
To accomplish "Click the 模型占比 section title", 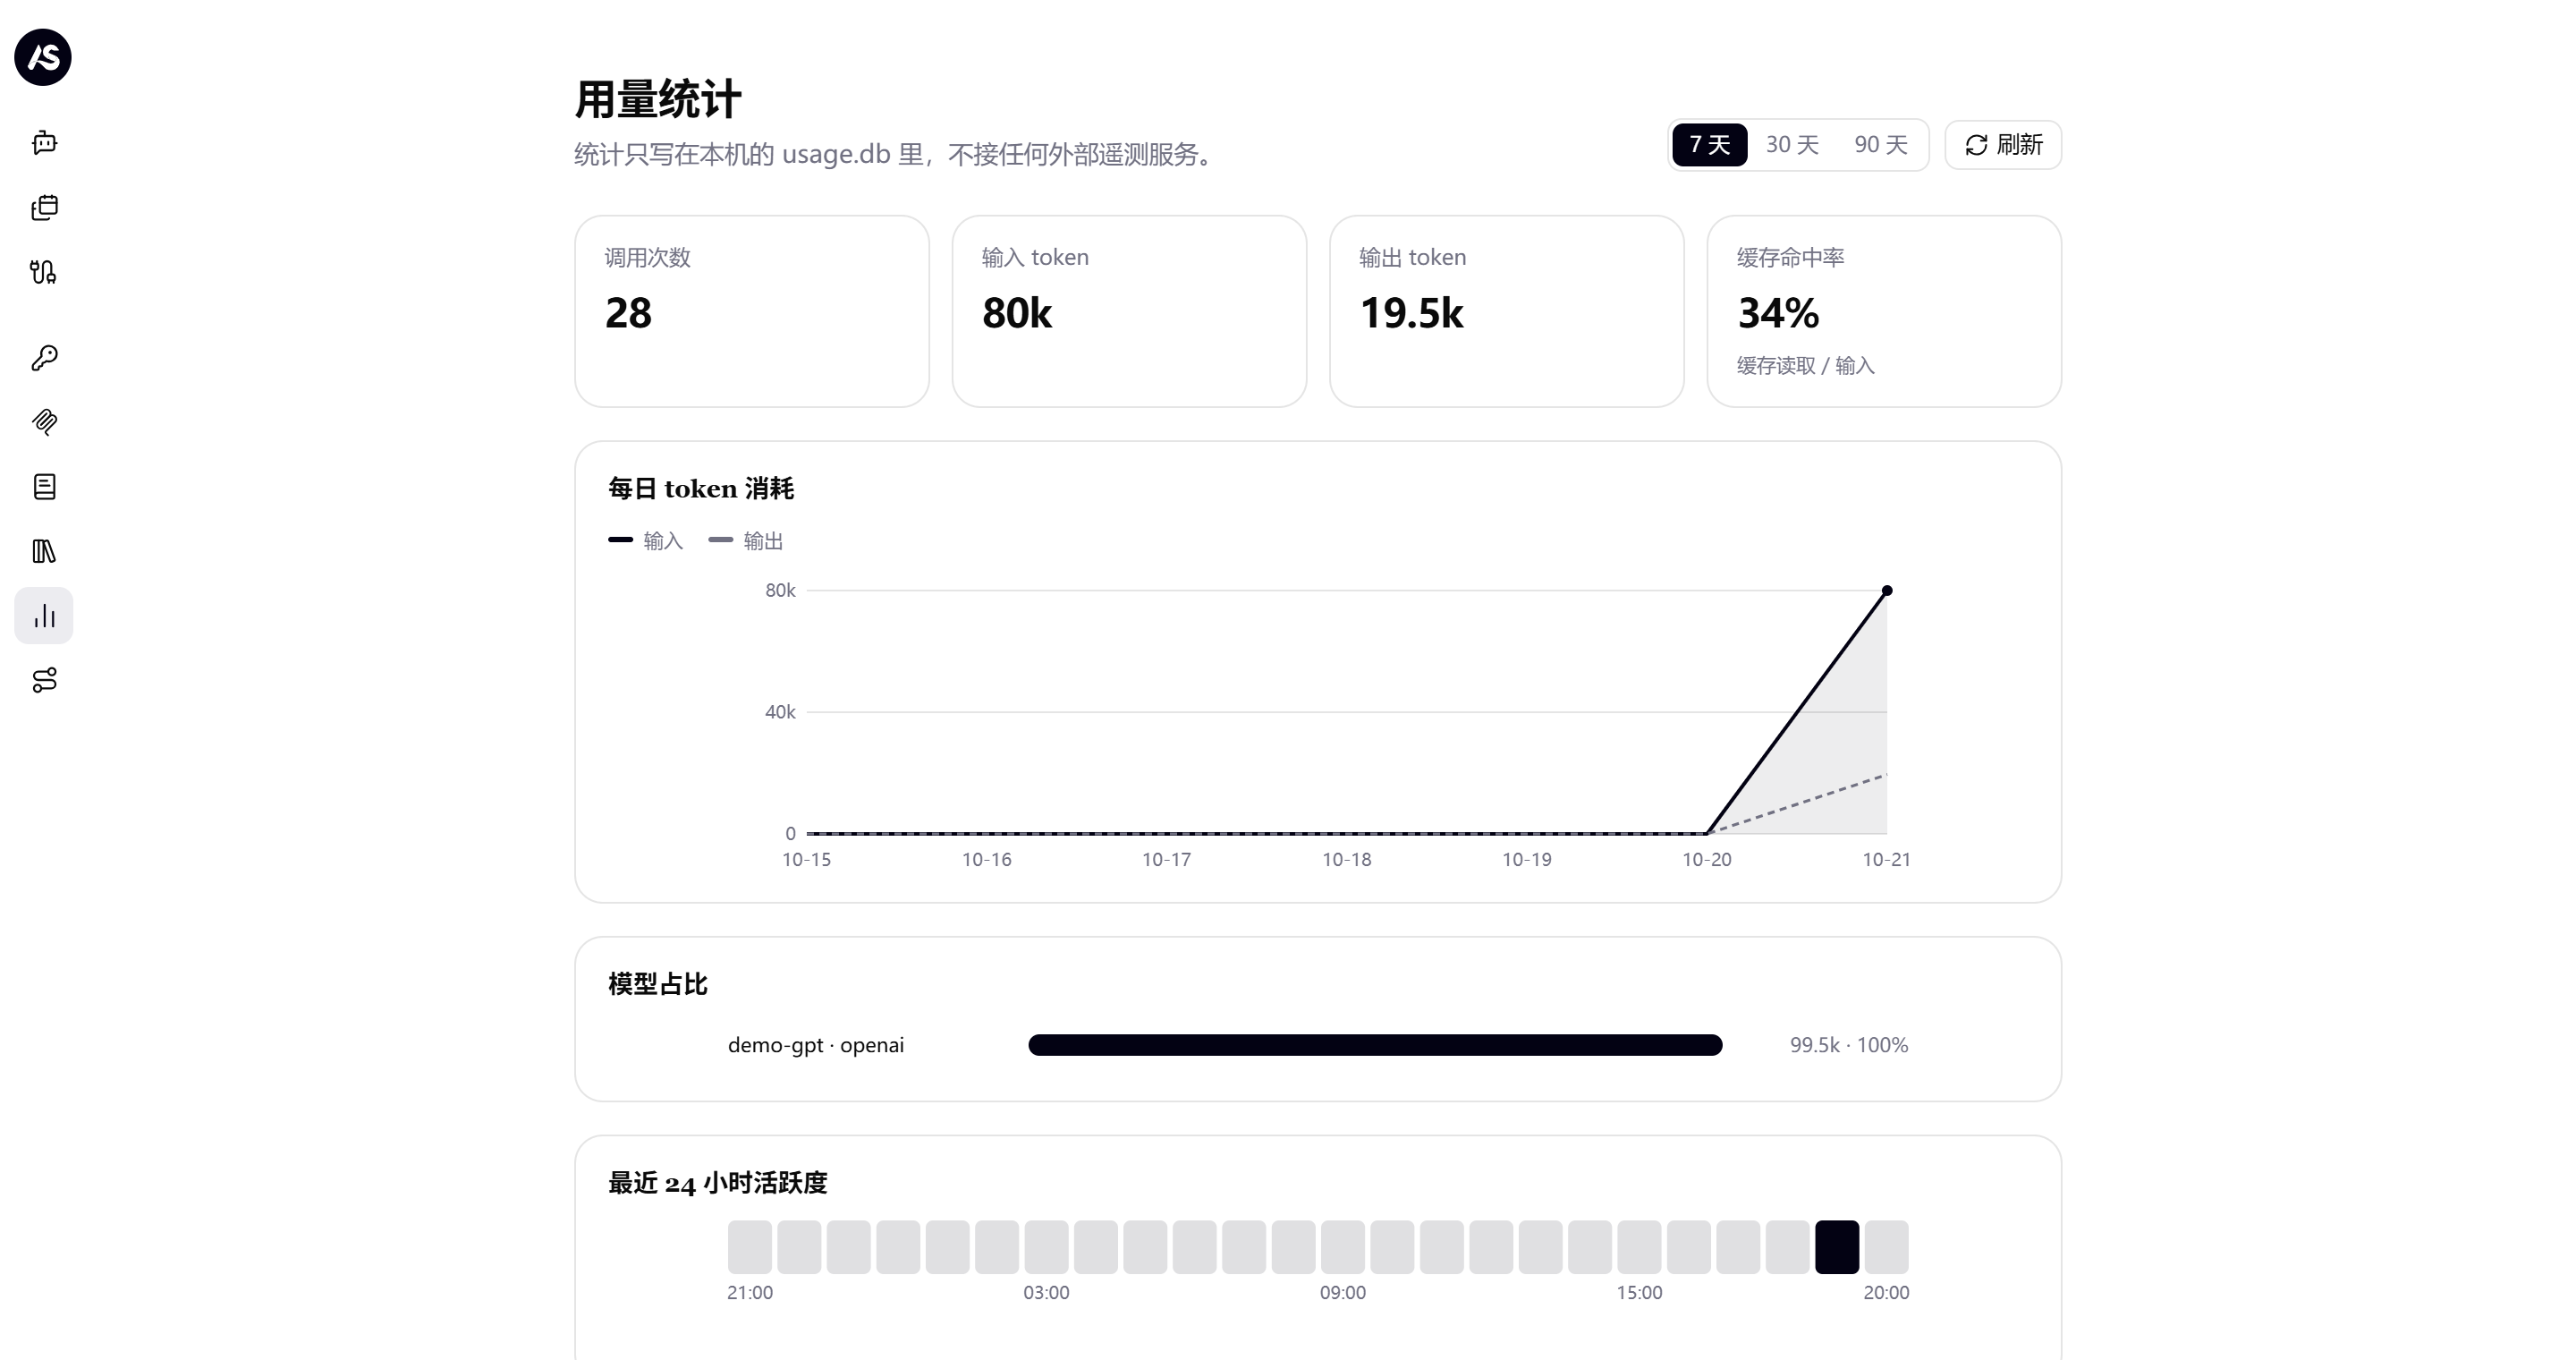I will [x=658, y=984].
